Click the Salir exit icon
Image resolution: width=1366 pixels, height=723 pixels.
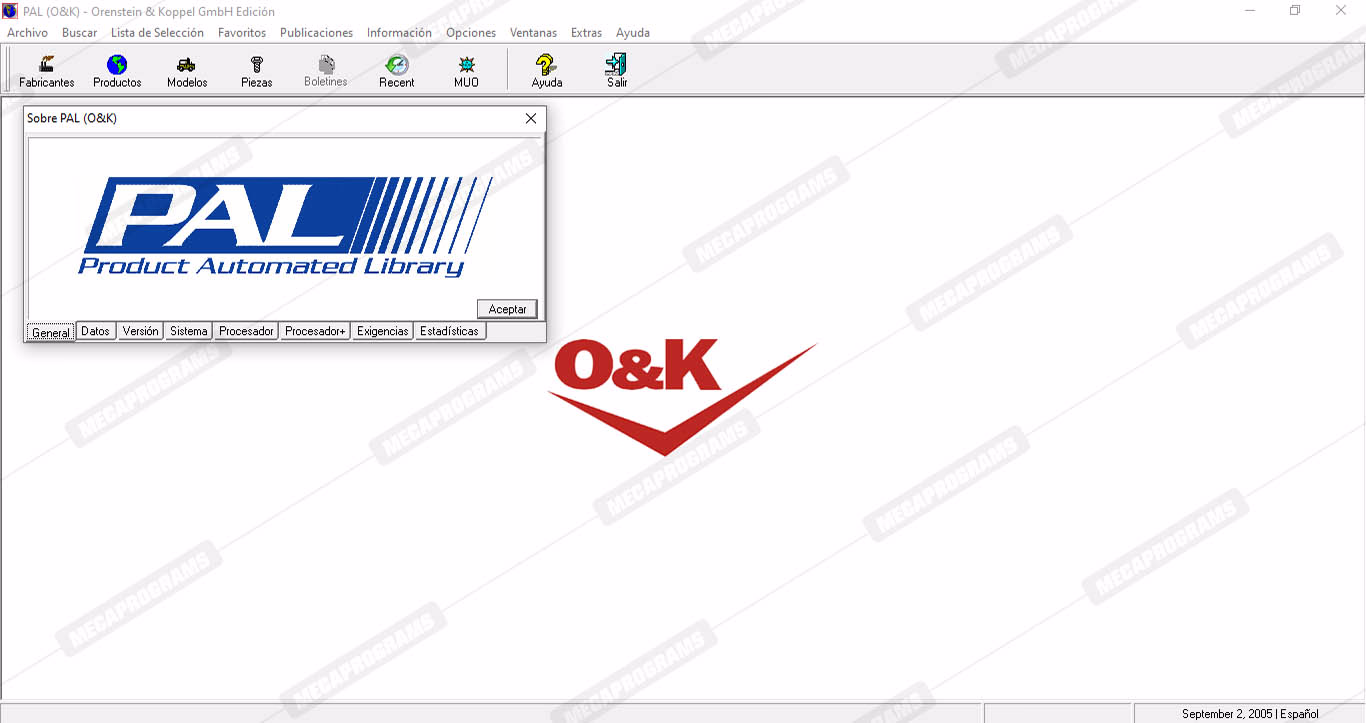point(617,71)
